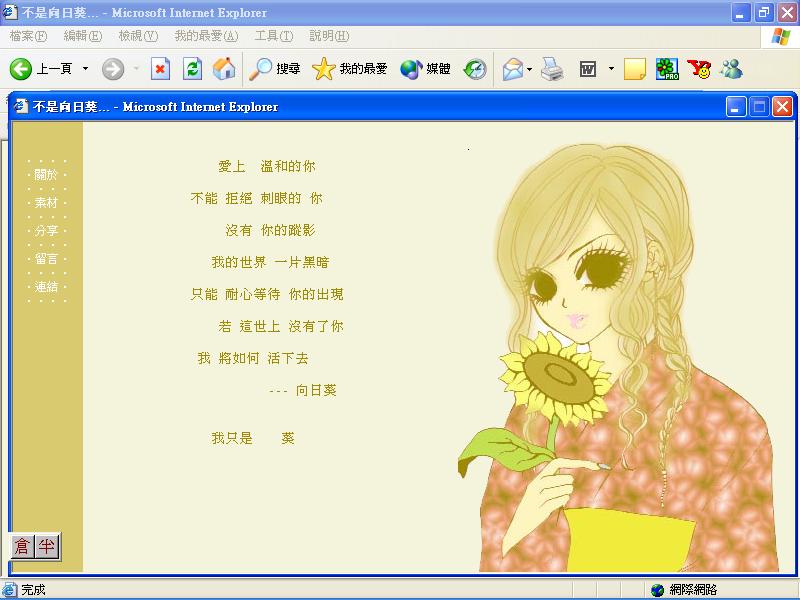Click the Refresh page icon
This screenshot has height=600, width=800.
click(x=192, y=69)
